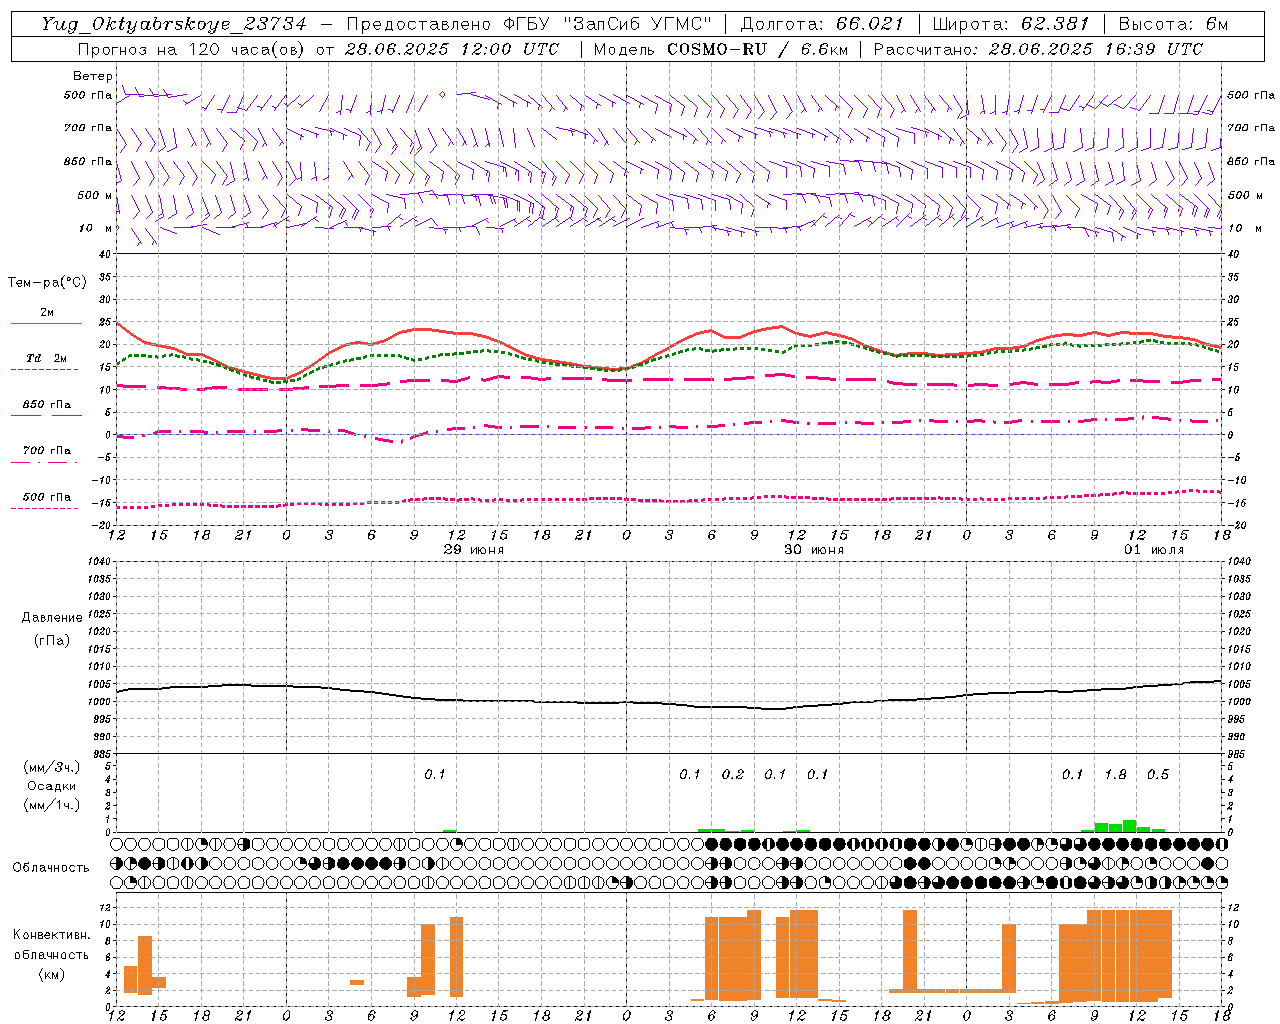Select the Прогноз на 120 часа(ов) header text

pyautogui.click(x=193, y=49)
